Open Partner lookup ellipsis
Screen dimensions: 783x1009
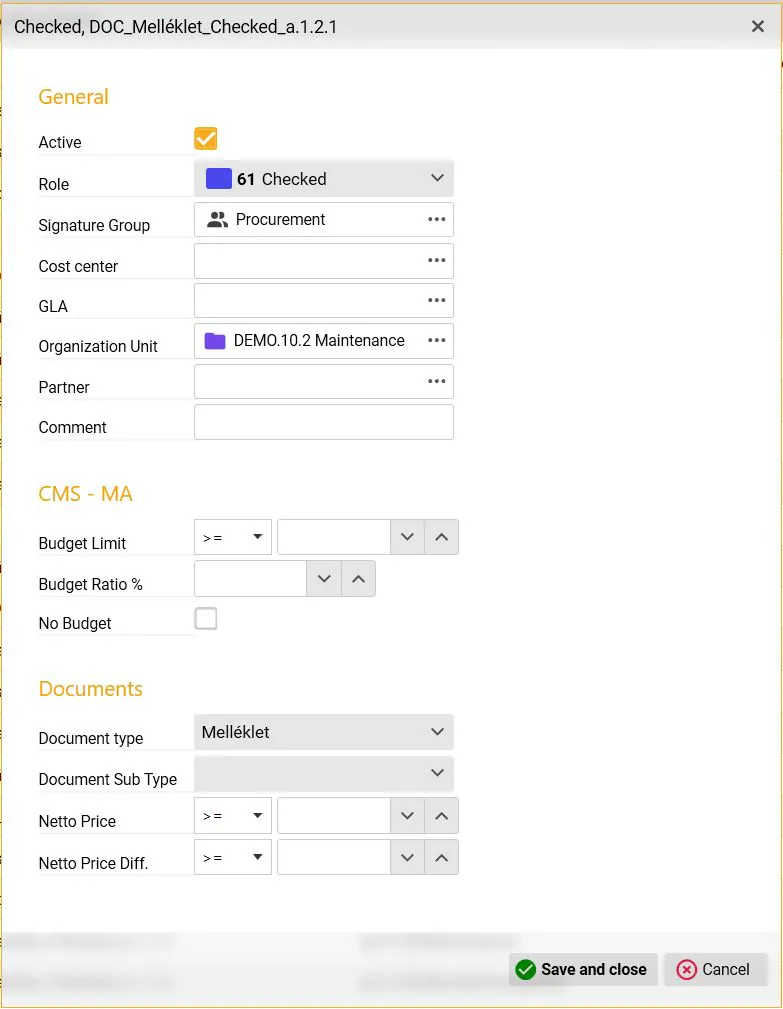coord(436,381)
